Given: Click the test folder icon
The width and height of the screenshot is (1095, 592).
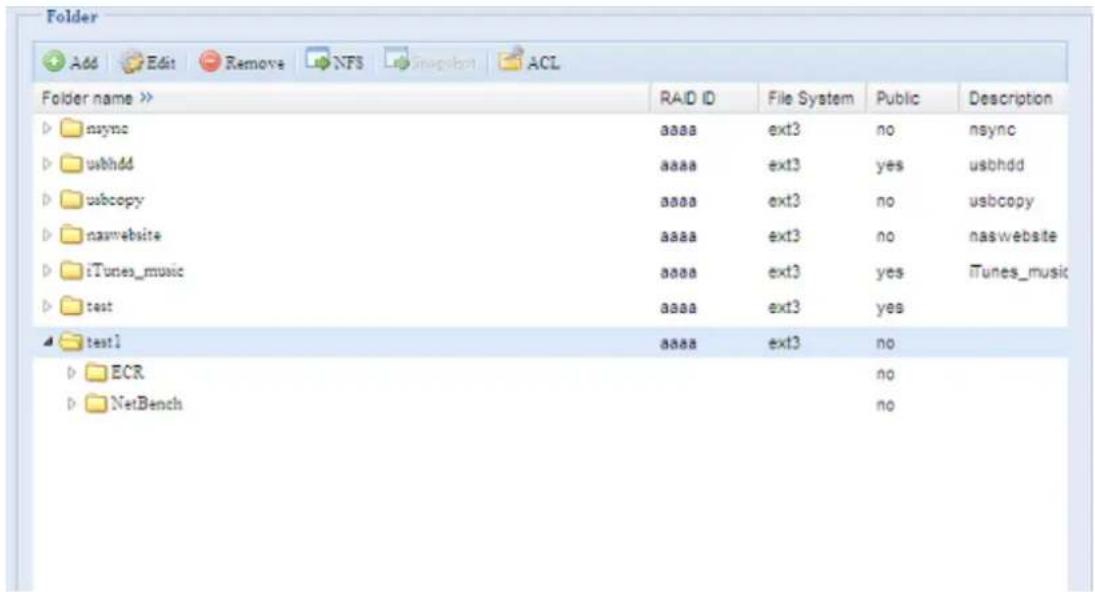Looking at the screenshot, I should 71,306.
